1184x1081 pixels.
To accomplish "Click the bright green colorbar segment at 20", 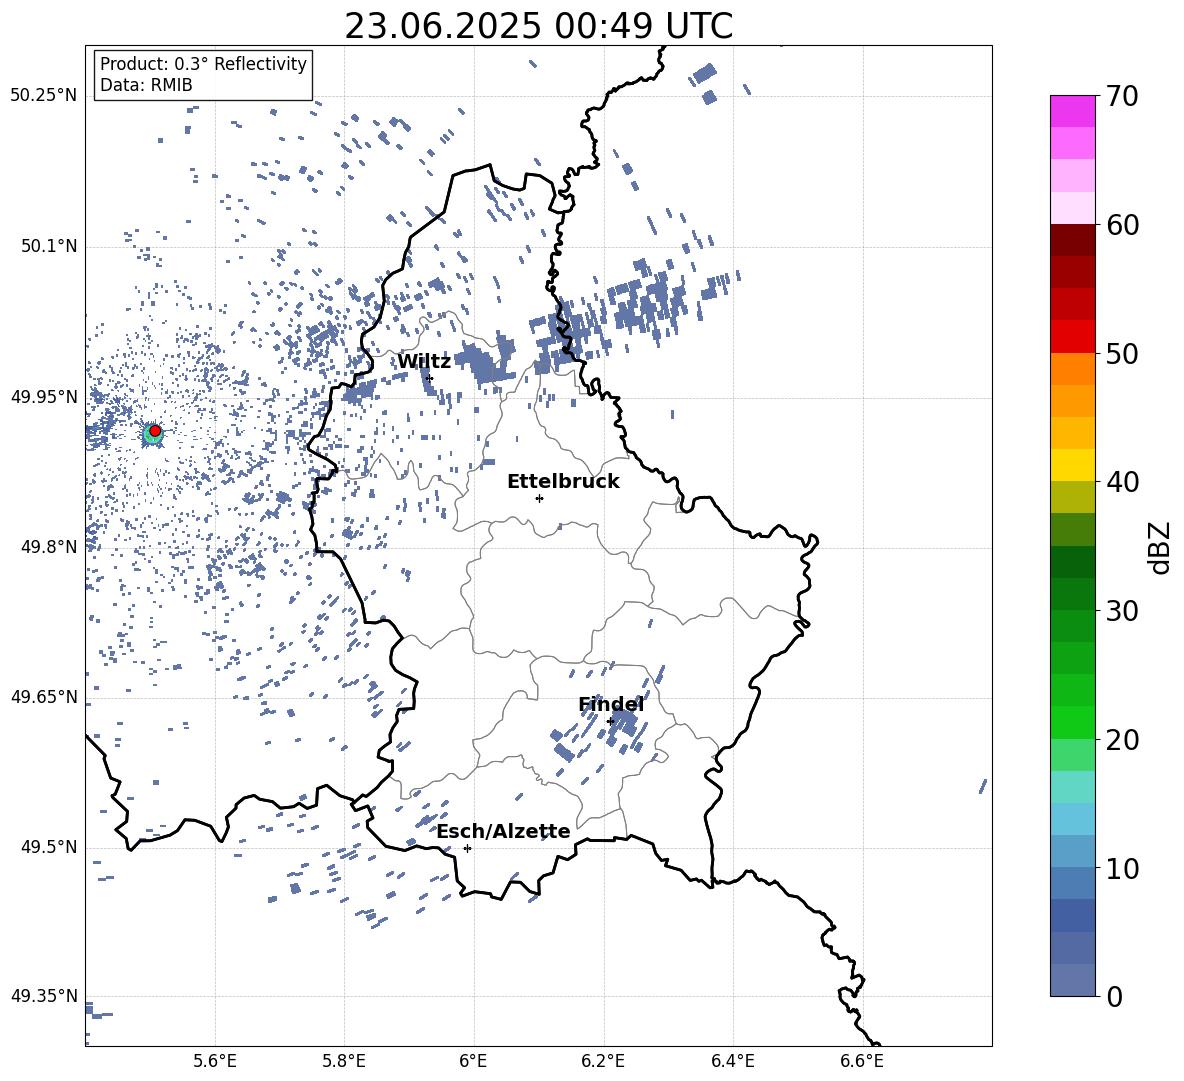I will pyautogui.click(x=1072, y=722).
